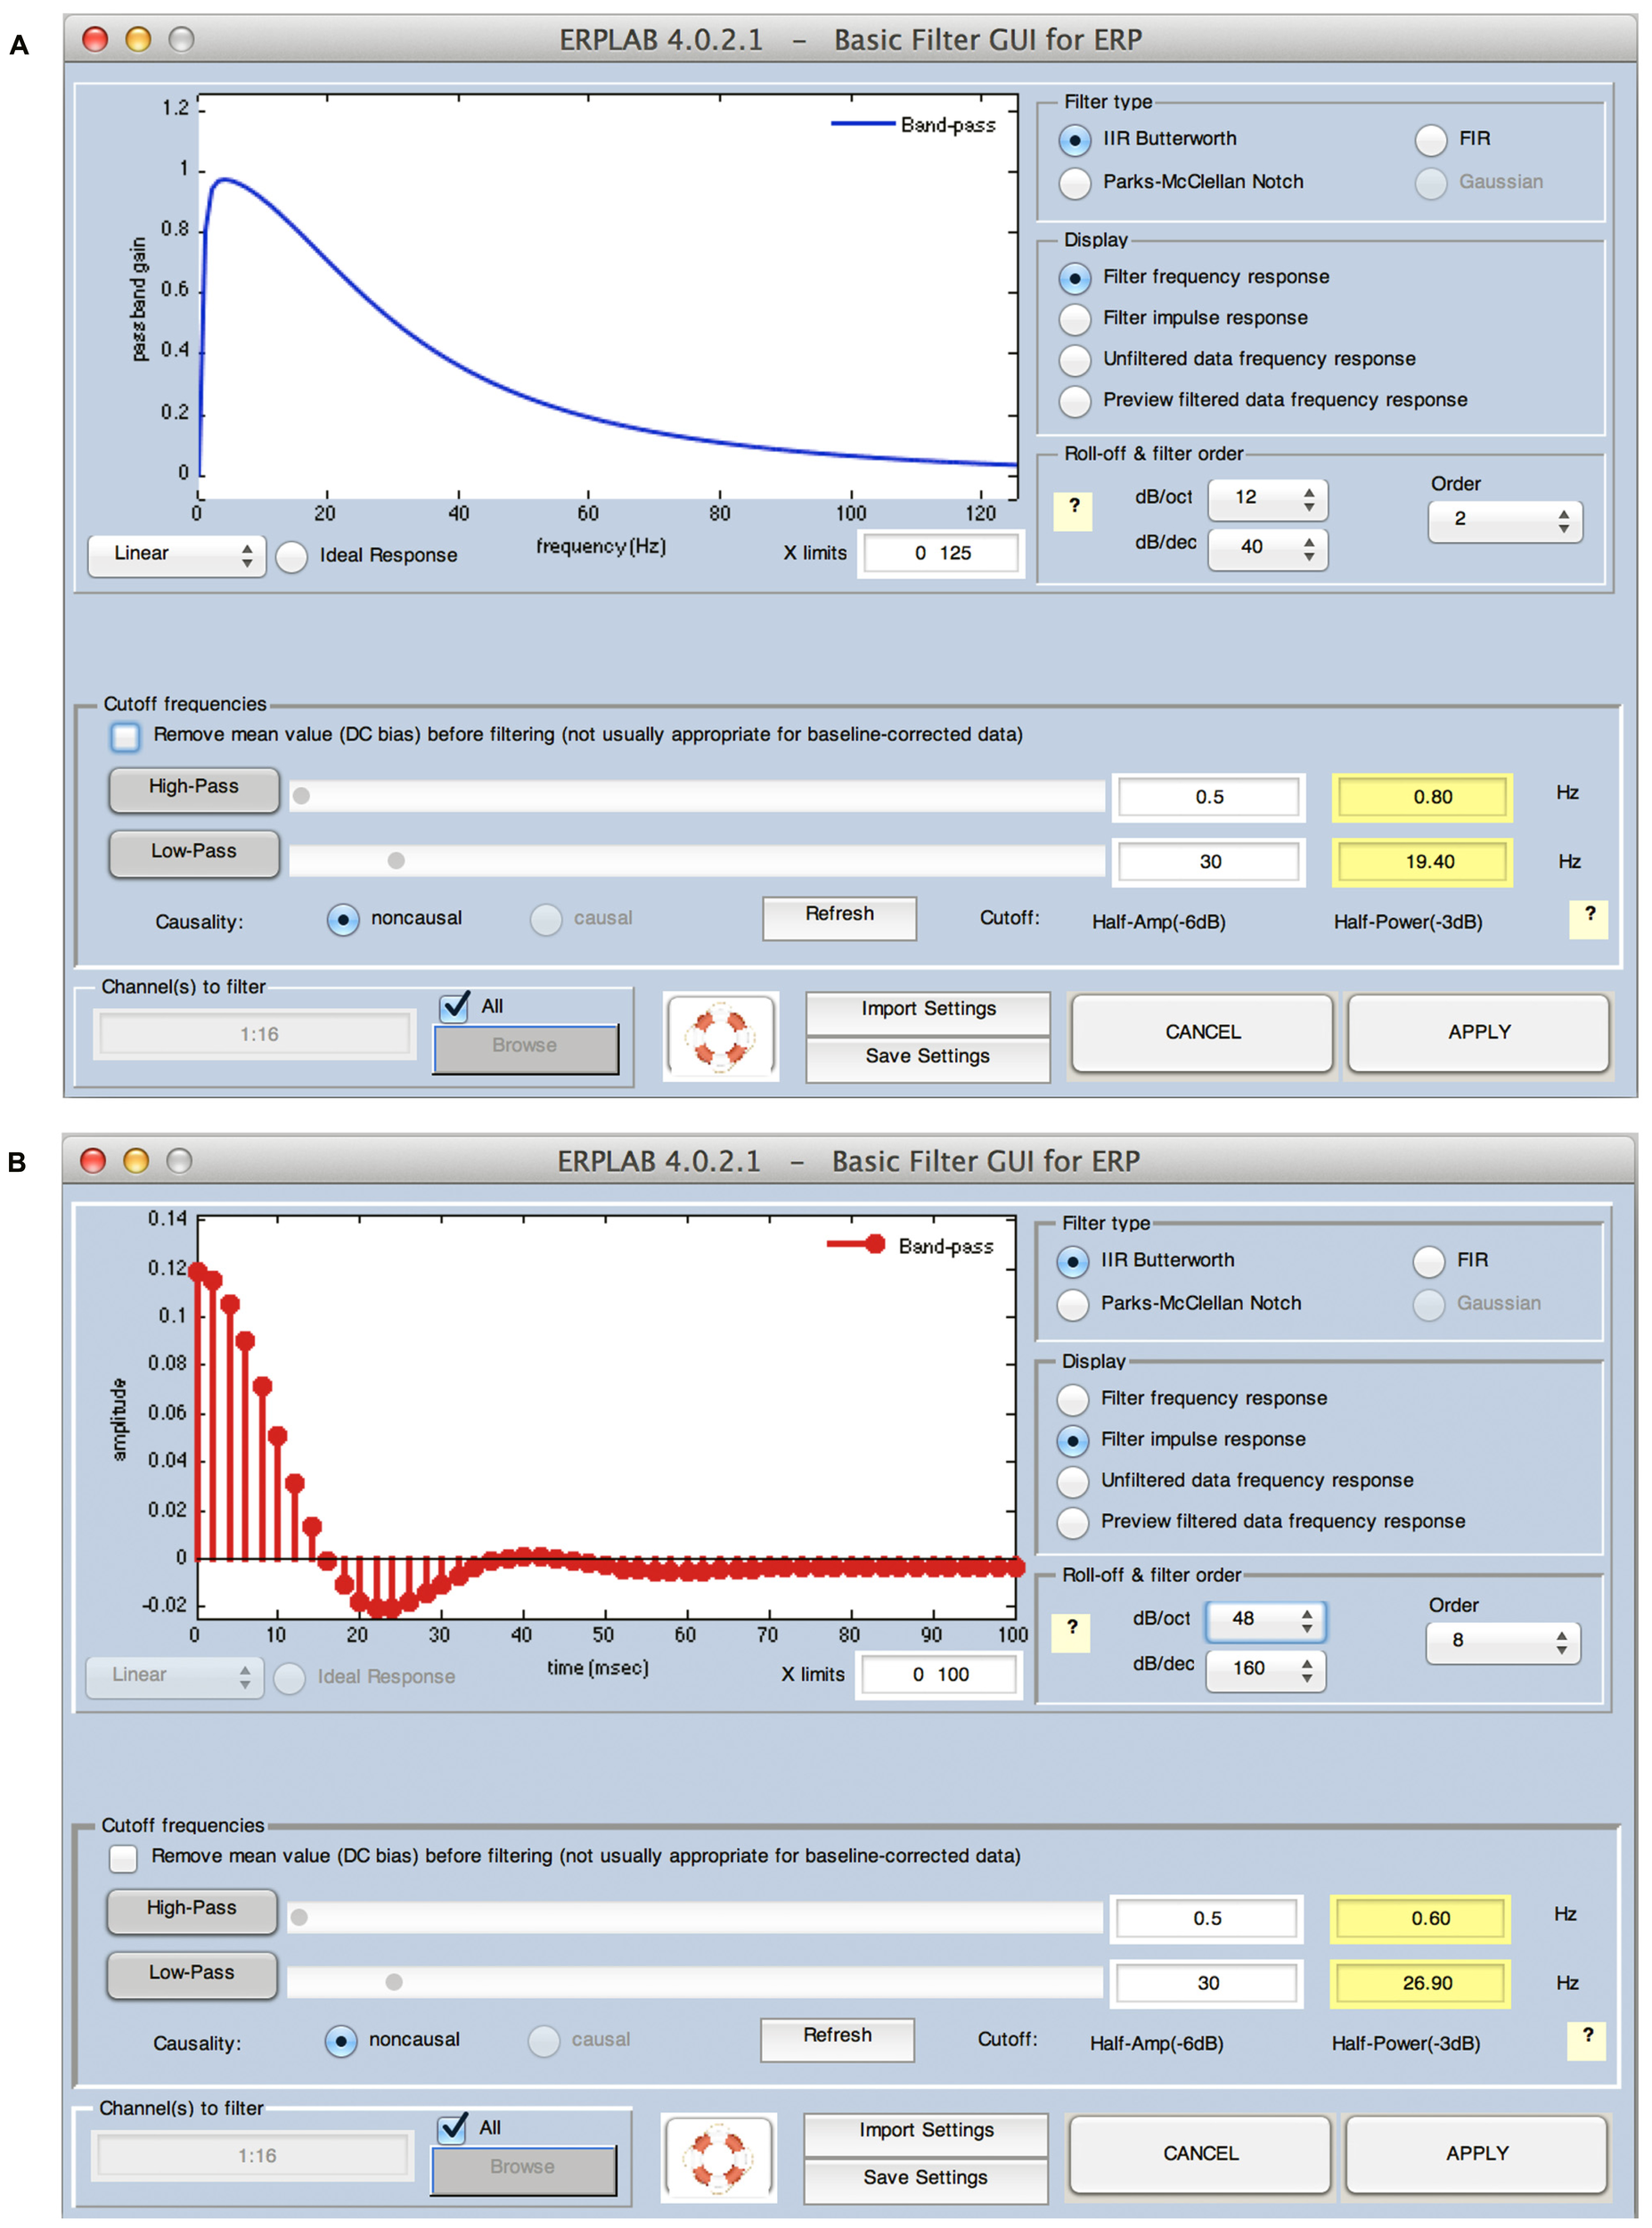Select the FIR filter type
This screenshot has width=1652, height=2228.
pyautogui.click(x=1429, y=140)
